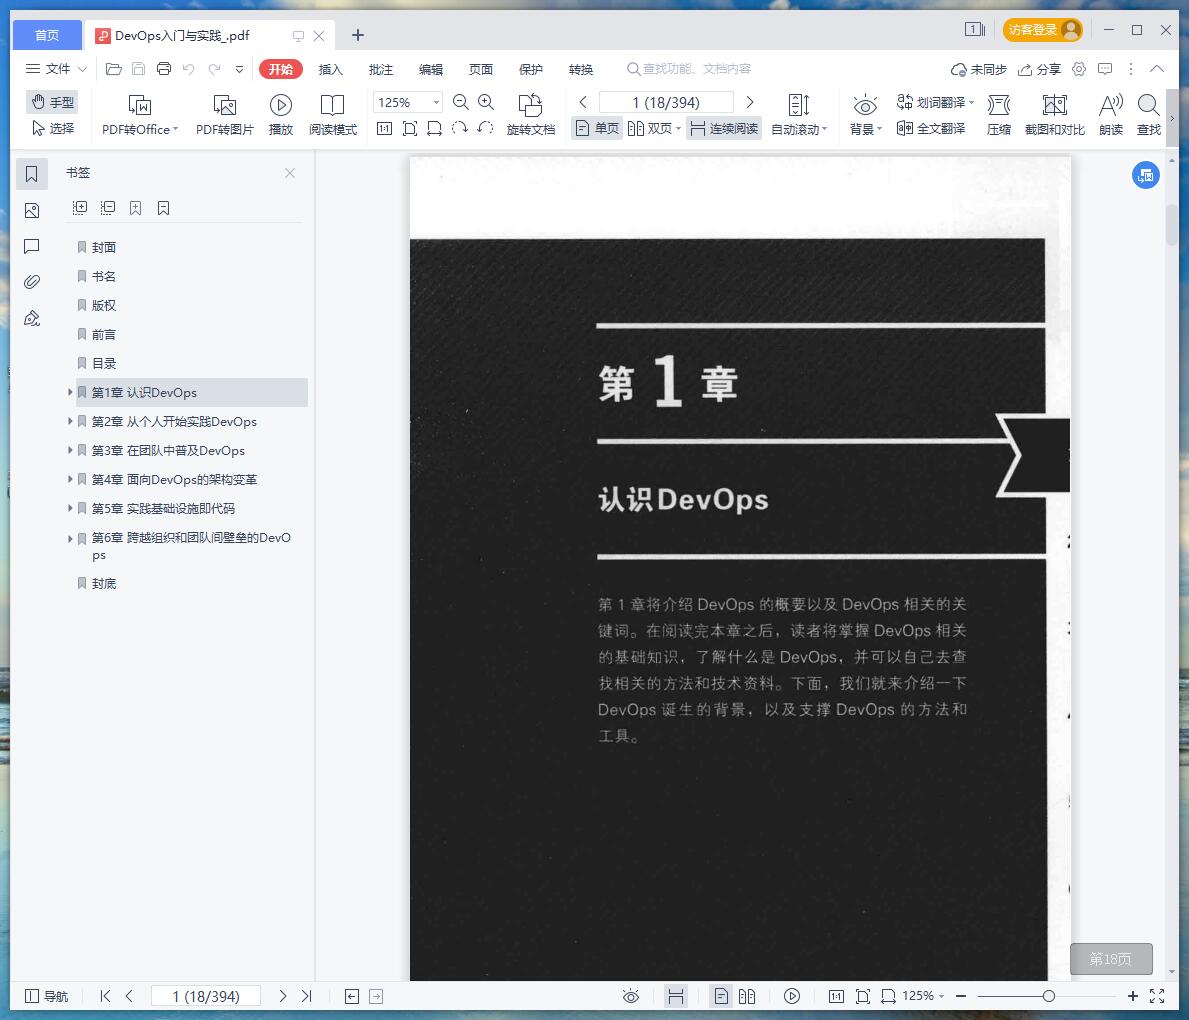Screen dimensions: 1189x1020
Task: Rotate document with 旋转文档
Action: [x=531, y=115]
